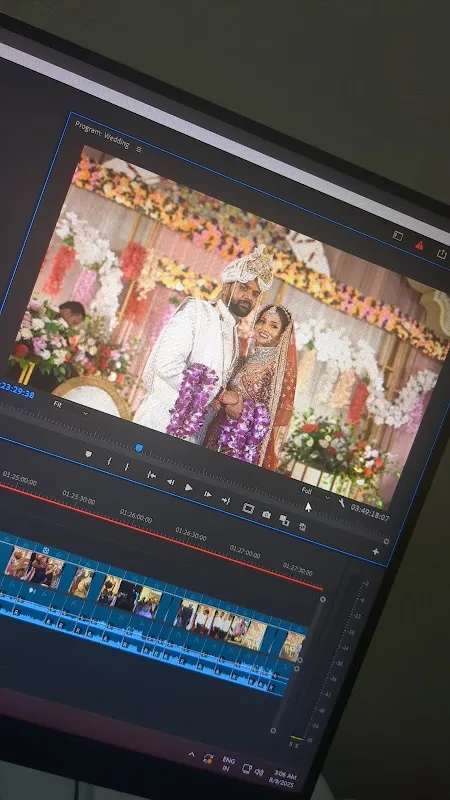Open the plus Button Editor icon
Image resolution: width=450 pixels, height=800 pixels.
(376, 552)
